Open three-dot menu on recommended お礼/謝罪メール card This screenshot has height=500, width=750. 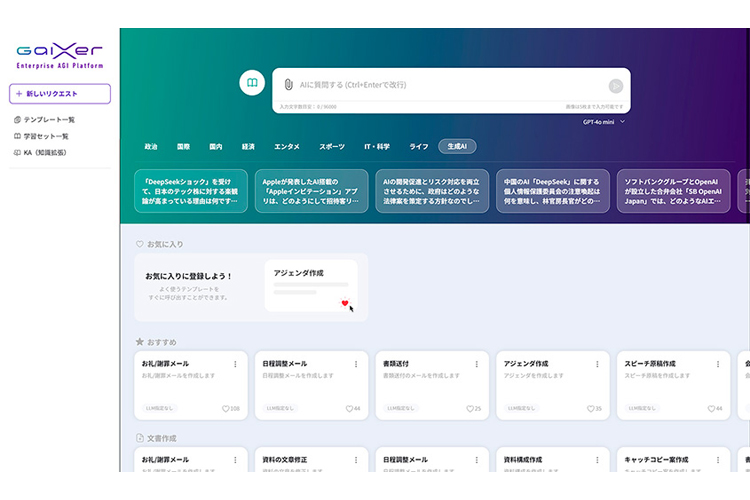[x=236, y=364]
